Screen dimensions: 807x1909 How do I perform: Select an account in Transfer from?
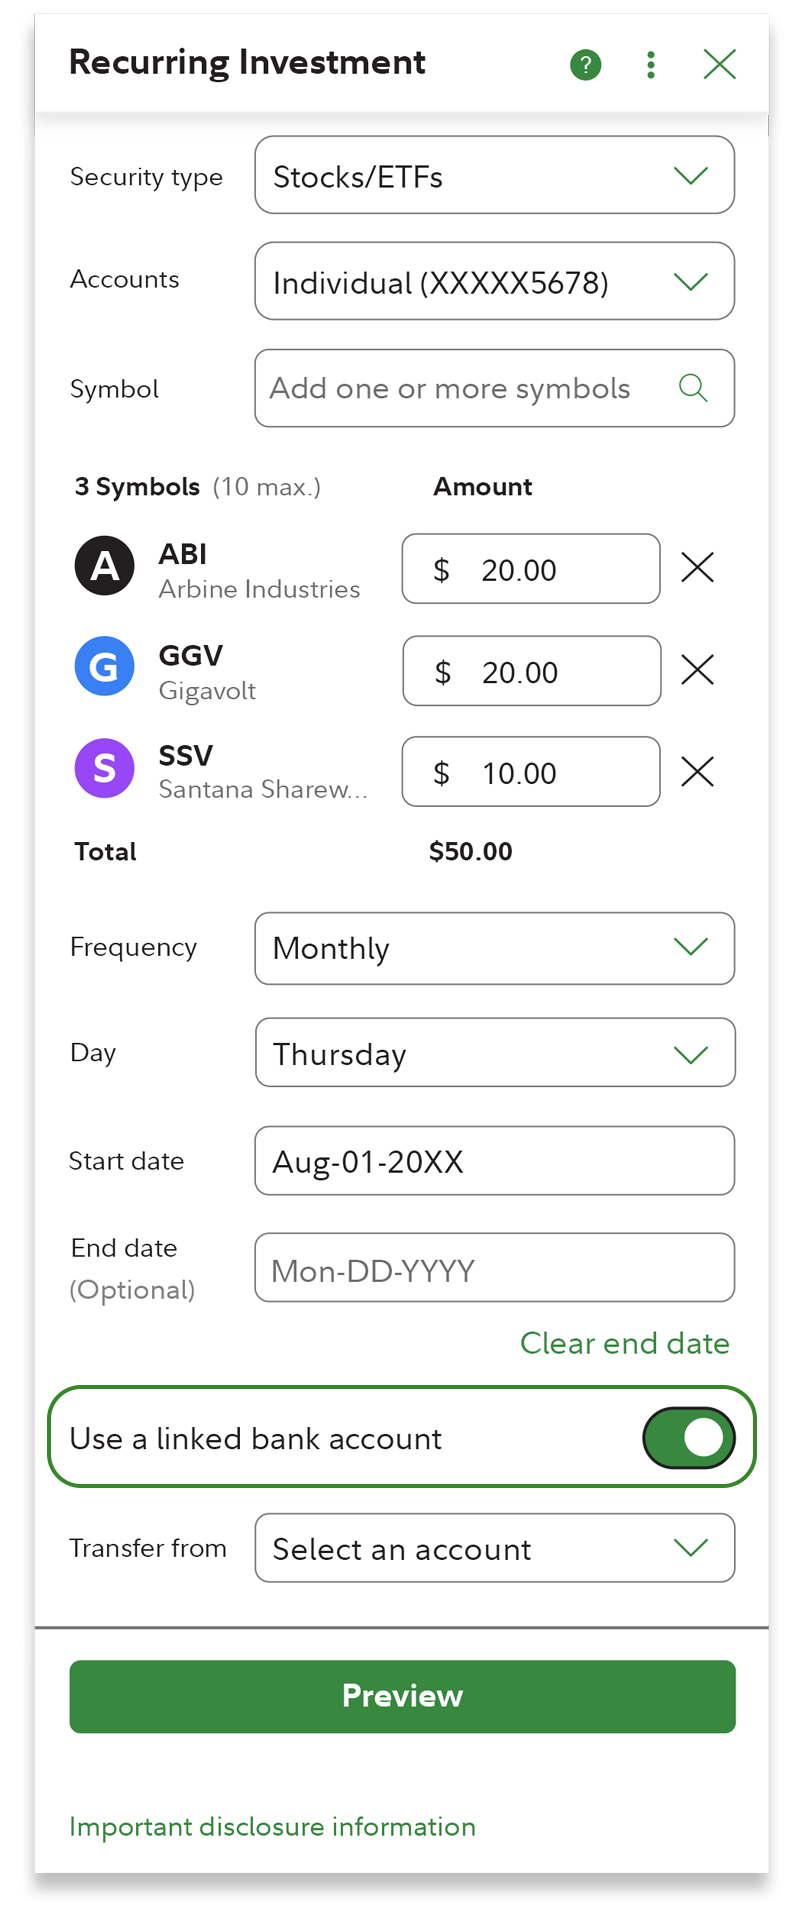point(494,1548)
